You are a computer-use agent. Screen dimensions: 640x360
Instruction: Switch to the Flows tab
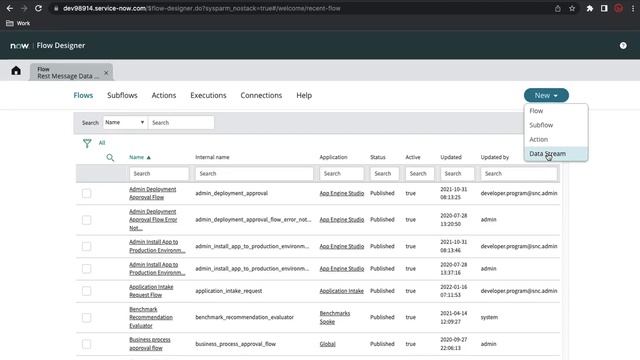pyautogui.click(x=83, y=95)
